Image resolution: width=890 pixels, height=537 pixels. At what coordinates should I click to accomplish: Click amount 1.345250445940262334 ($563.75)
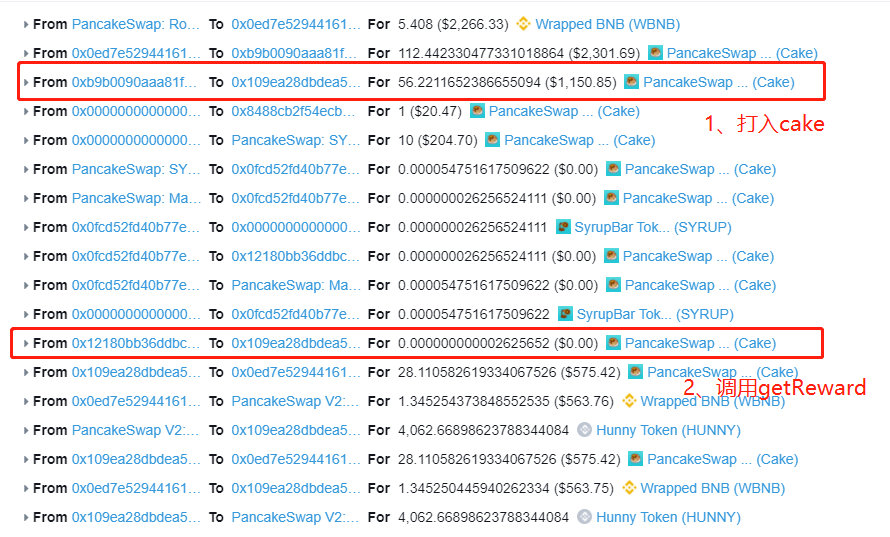(x=506, y=488)
